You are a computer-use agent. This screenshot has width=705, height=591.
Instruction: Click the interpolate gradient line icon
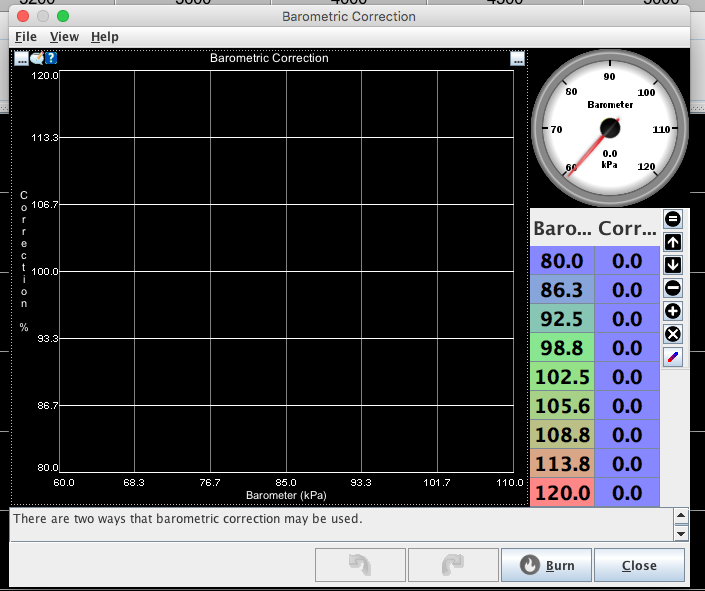point(673,357)
